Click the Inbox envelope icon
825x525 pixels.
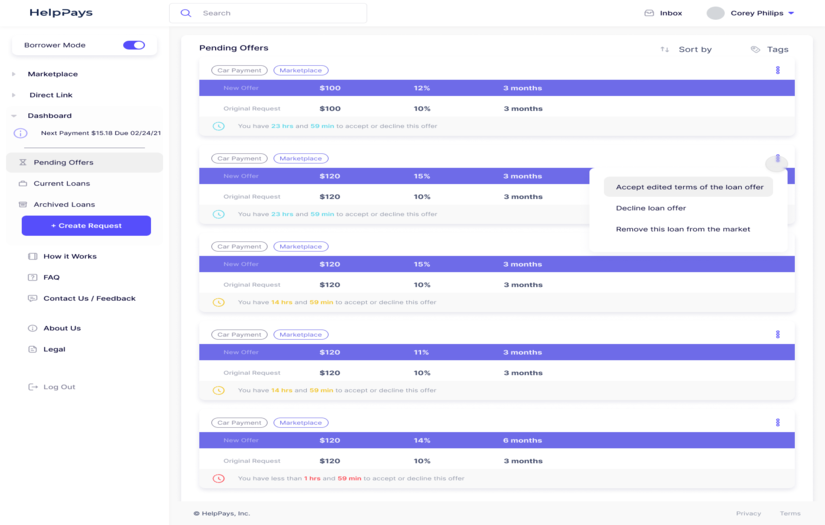coord(649,13)
